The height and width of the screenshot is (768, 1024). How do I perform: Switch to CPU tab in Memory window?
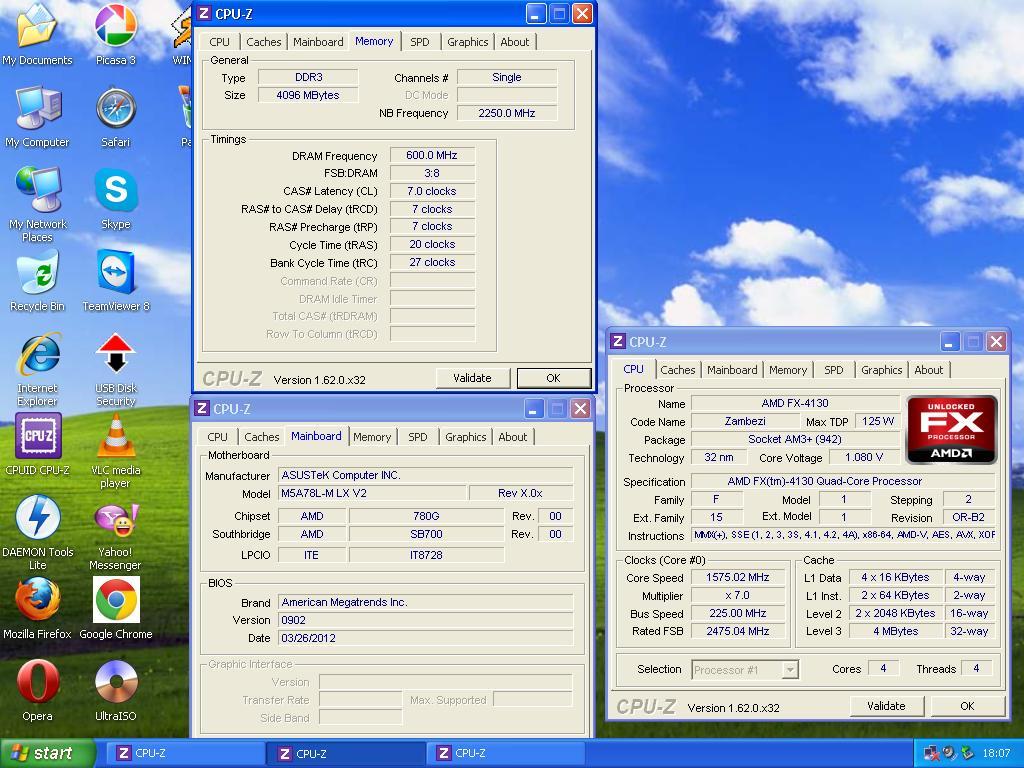[x=219, y=42]
